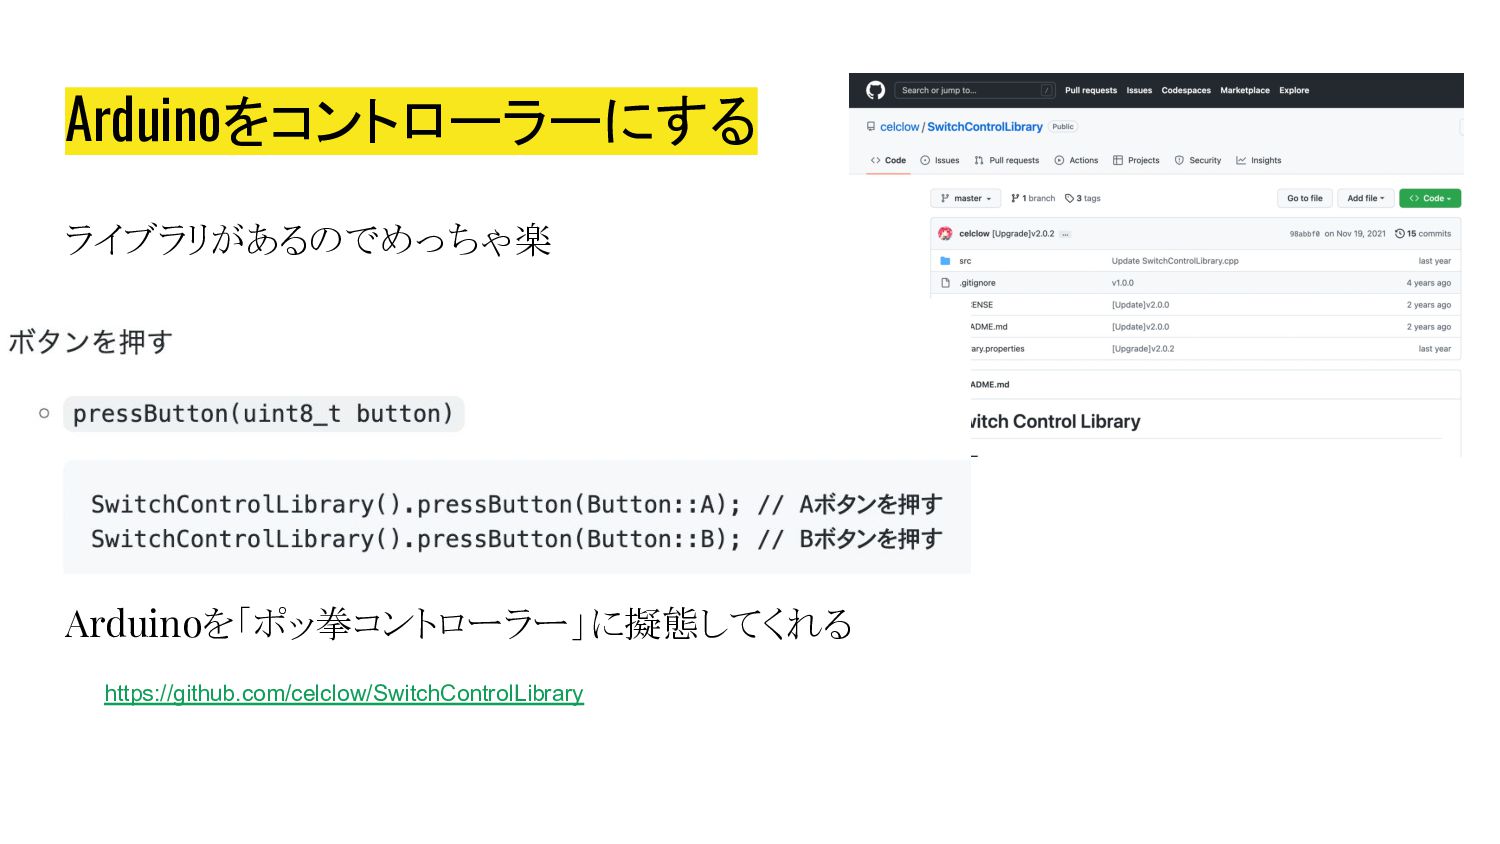
Task: Click the README.md header above the readme
Action: [990, 384]
